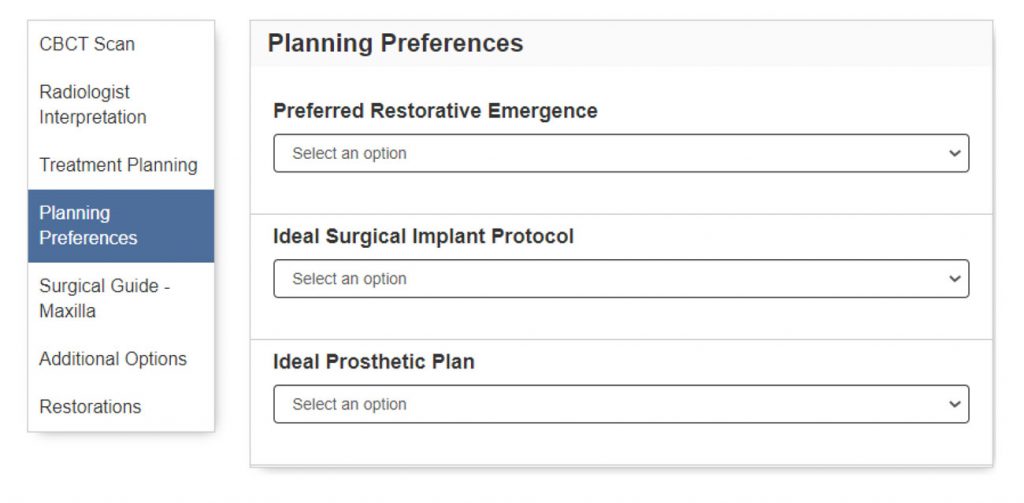Image resolution: width=1024 pixels, height=503 pixels.
Task: Open the CBCT Scan section
Action: coord(87,44)
